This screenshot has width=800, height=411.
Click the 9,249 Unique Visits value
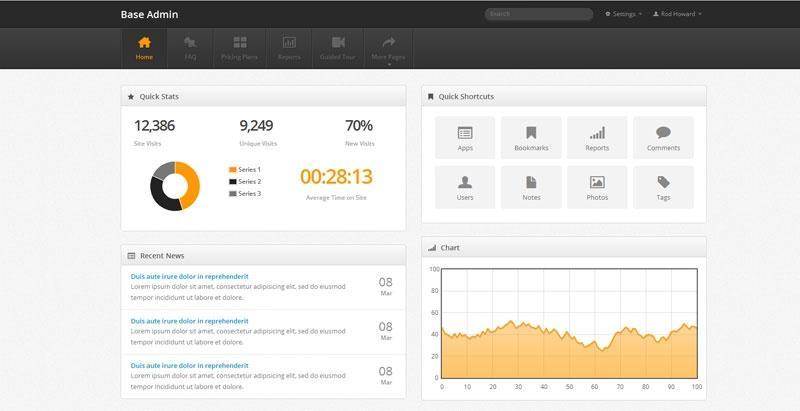point(256,126)
